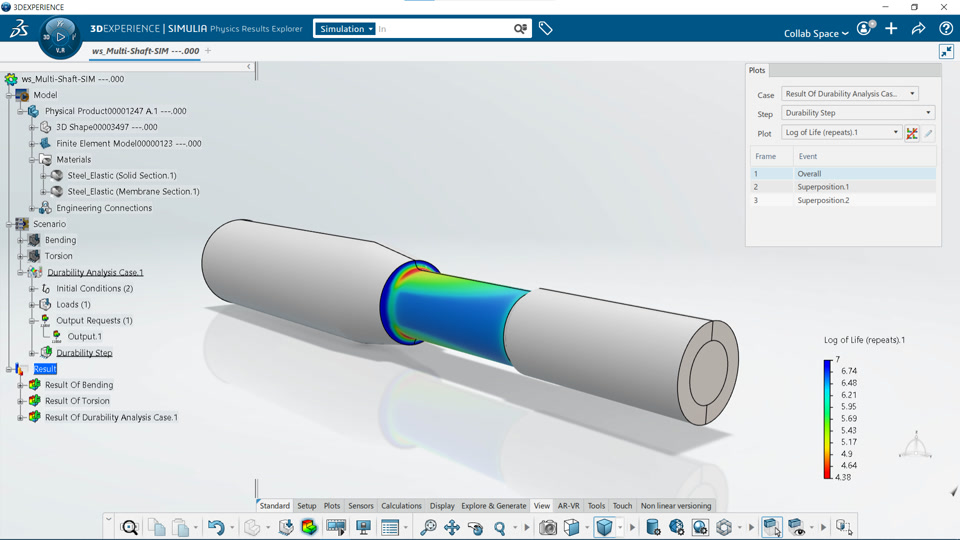
Task: Click the Fit All In magnifier icon
Action: pyautogui.click(x=129, y=527)
